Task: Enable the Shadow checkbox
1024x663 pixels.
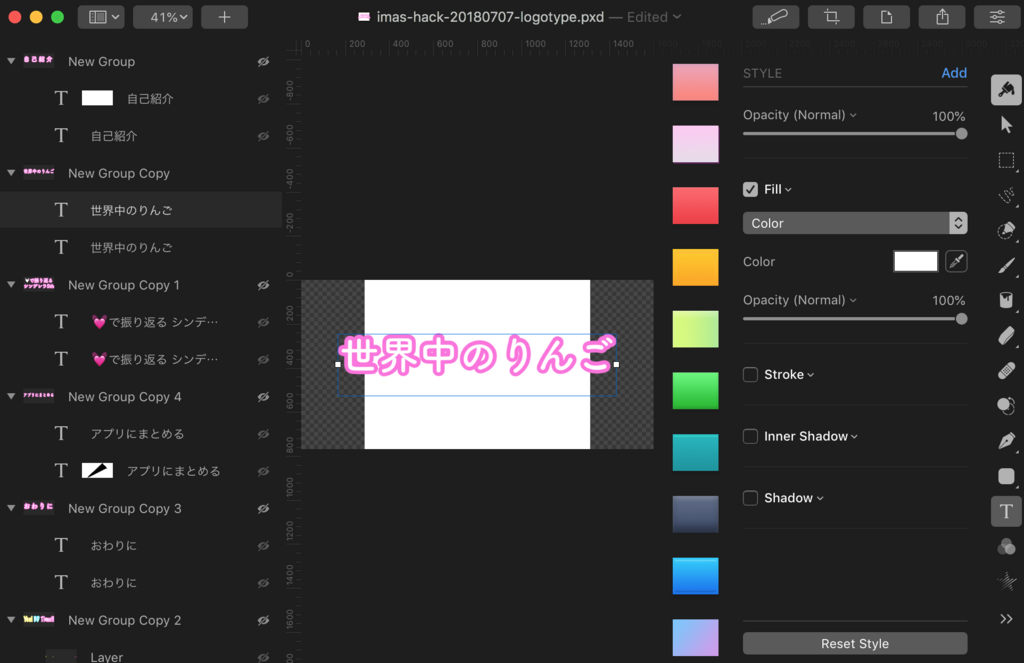Action: click(x=750, y=498)
